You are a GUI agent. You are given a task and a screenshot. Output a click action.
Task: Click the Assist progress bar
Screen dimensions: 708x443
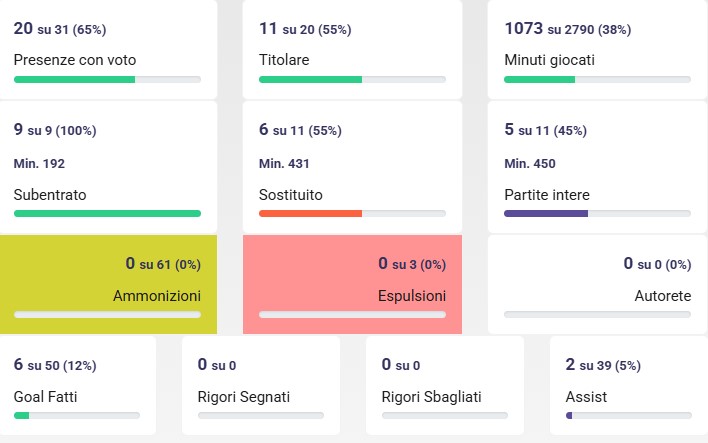pyautogui.click(x=629, y=415)
